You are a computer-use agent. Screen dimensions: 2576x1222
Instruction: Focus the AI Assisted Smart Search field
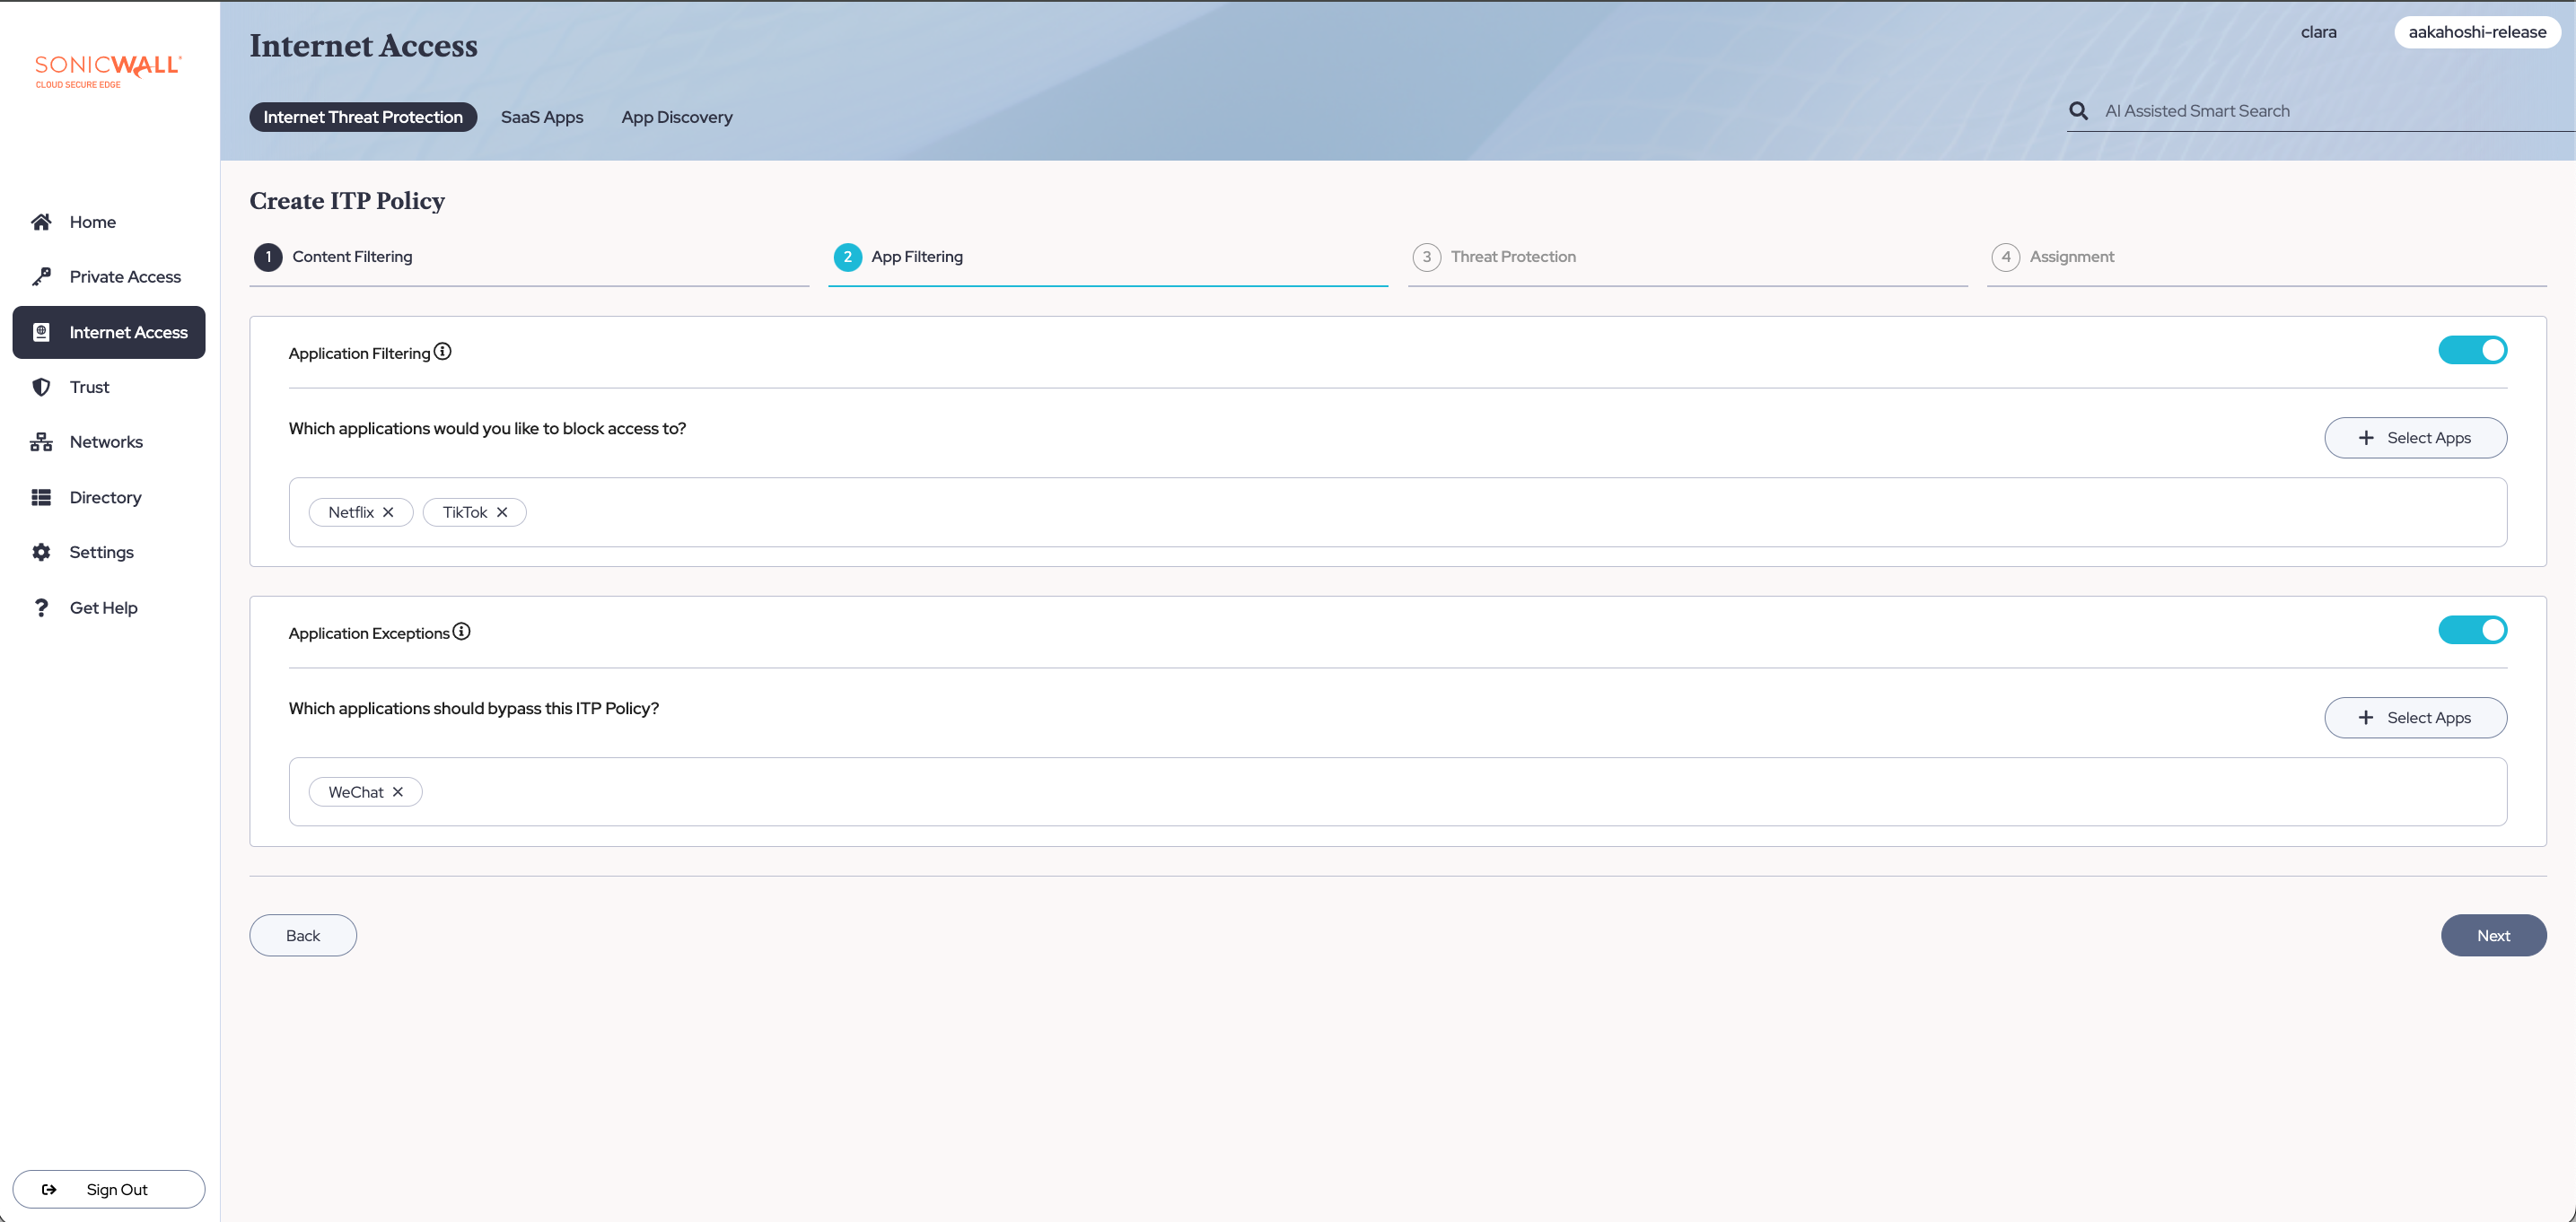click(x=2300, y=111)
